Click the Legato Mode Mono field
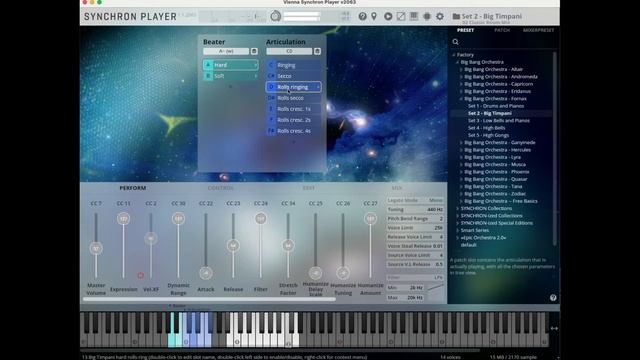 (415, 200)
